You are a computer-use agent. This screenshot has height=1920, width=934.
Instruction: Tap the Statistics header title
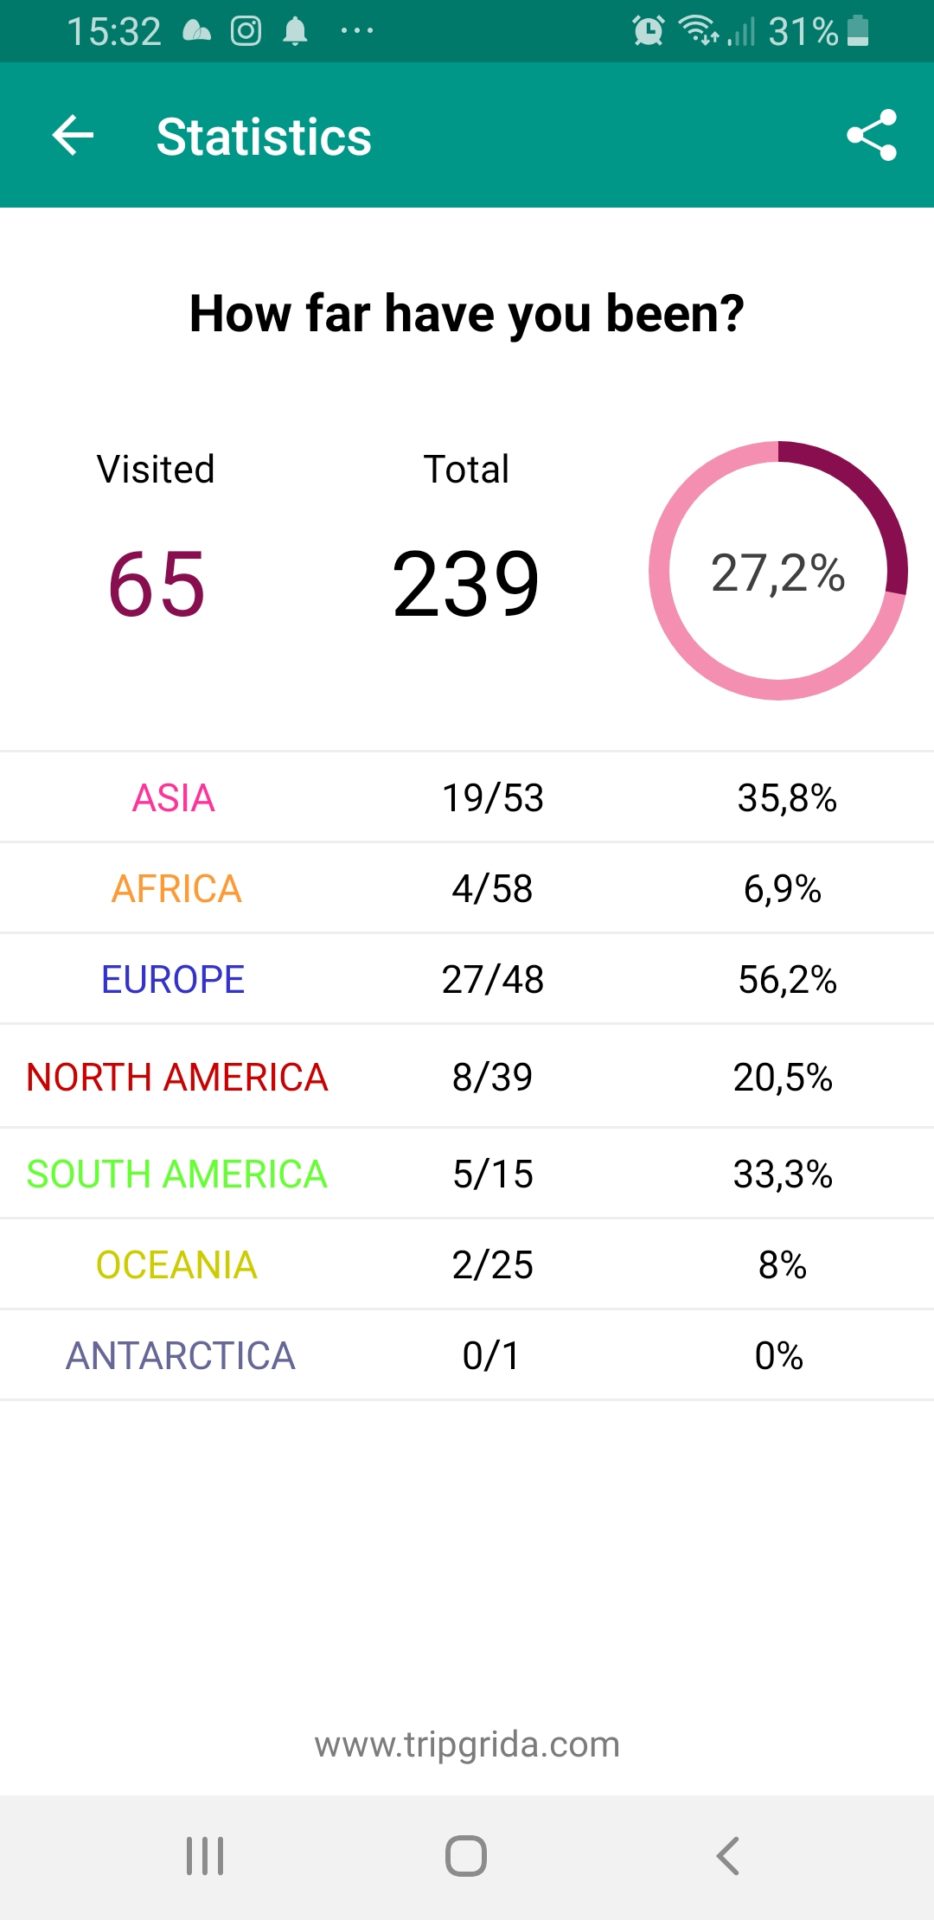click(264, 137)
